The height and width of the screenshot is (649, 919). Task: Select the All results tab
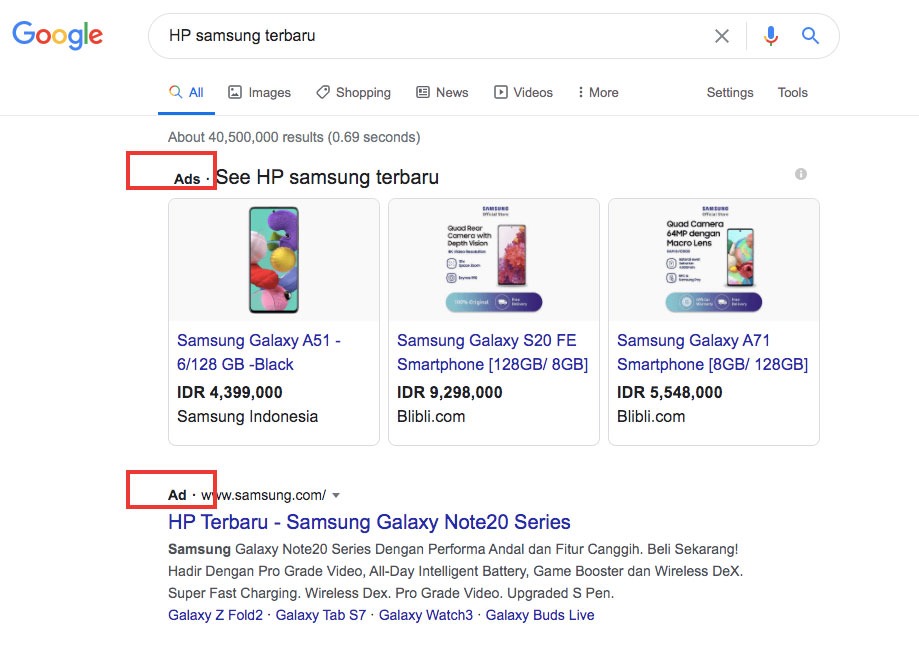pyautogui.click(x=186, y=93)
